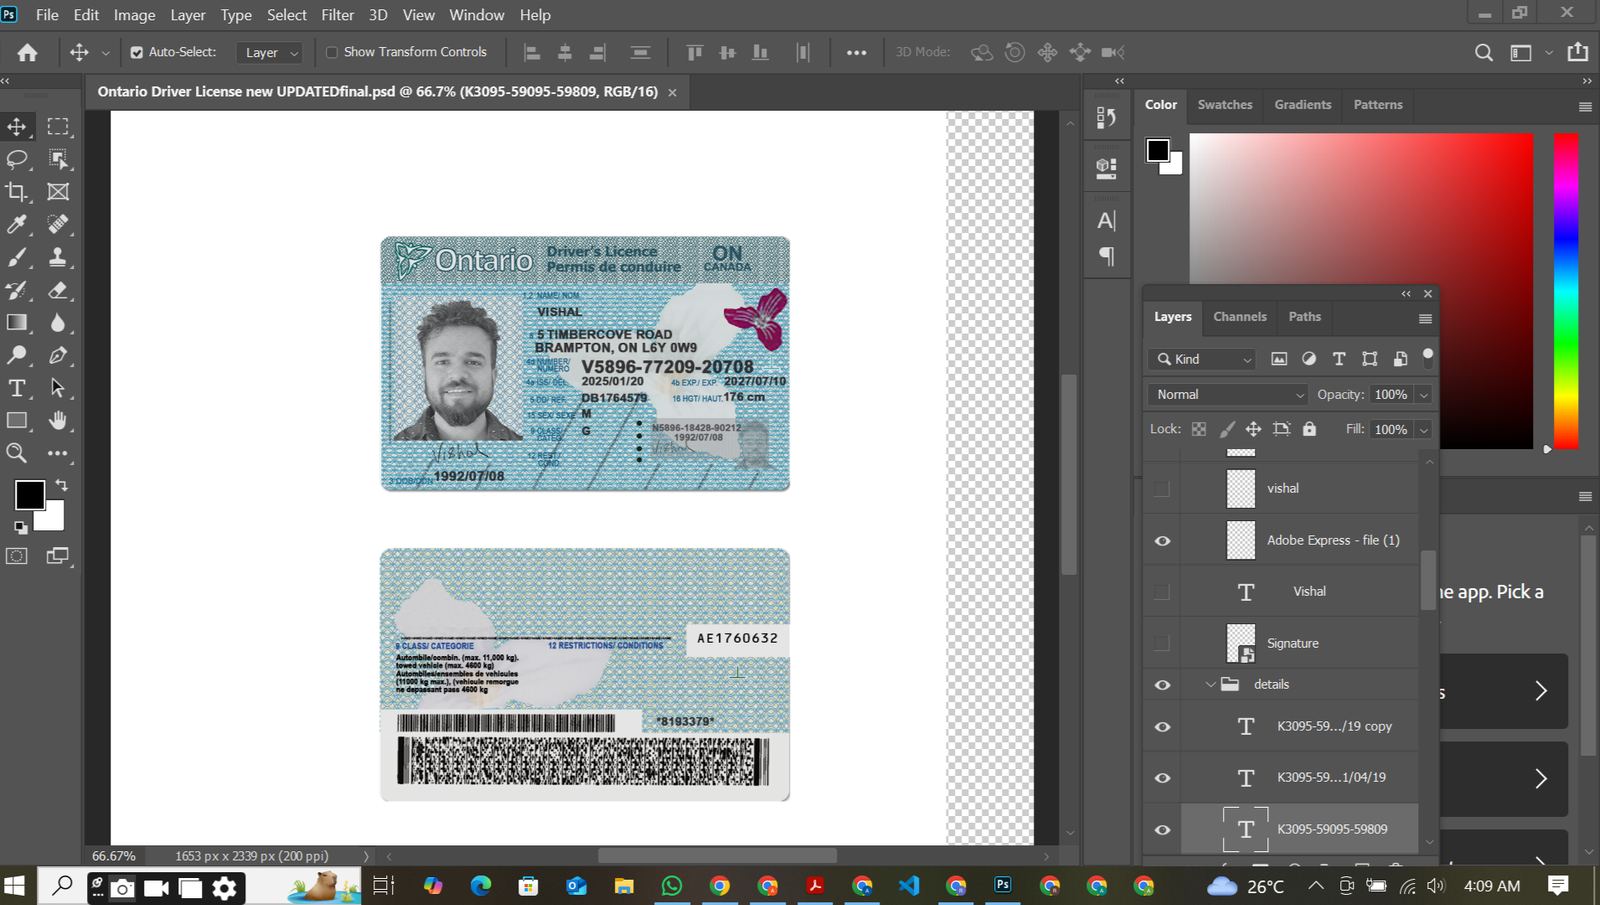1600x905 pixels.
Task: Open the Layers panel flyout menu
Action: pos(1425,319)
